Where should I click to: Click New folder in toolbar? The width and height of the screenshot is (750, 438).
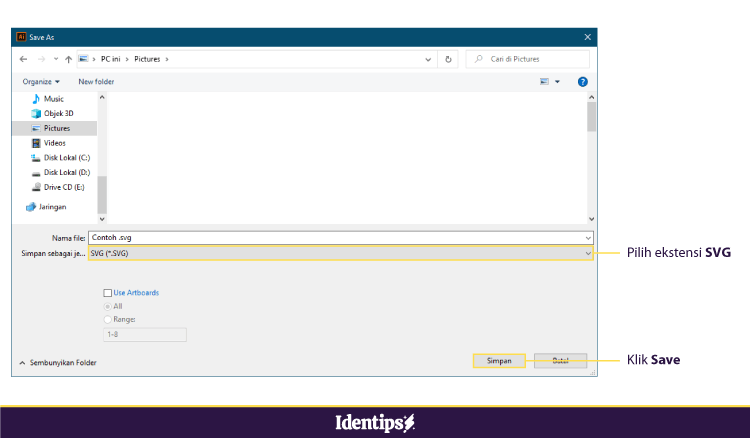point(96,81)
